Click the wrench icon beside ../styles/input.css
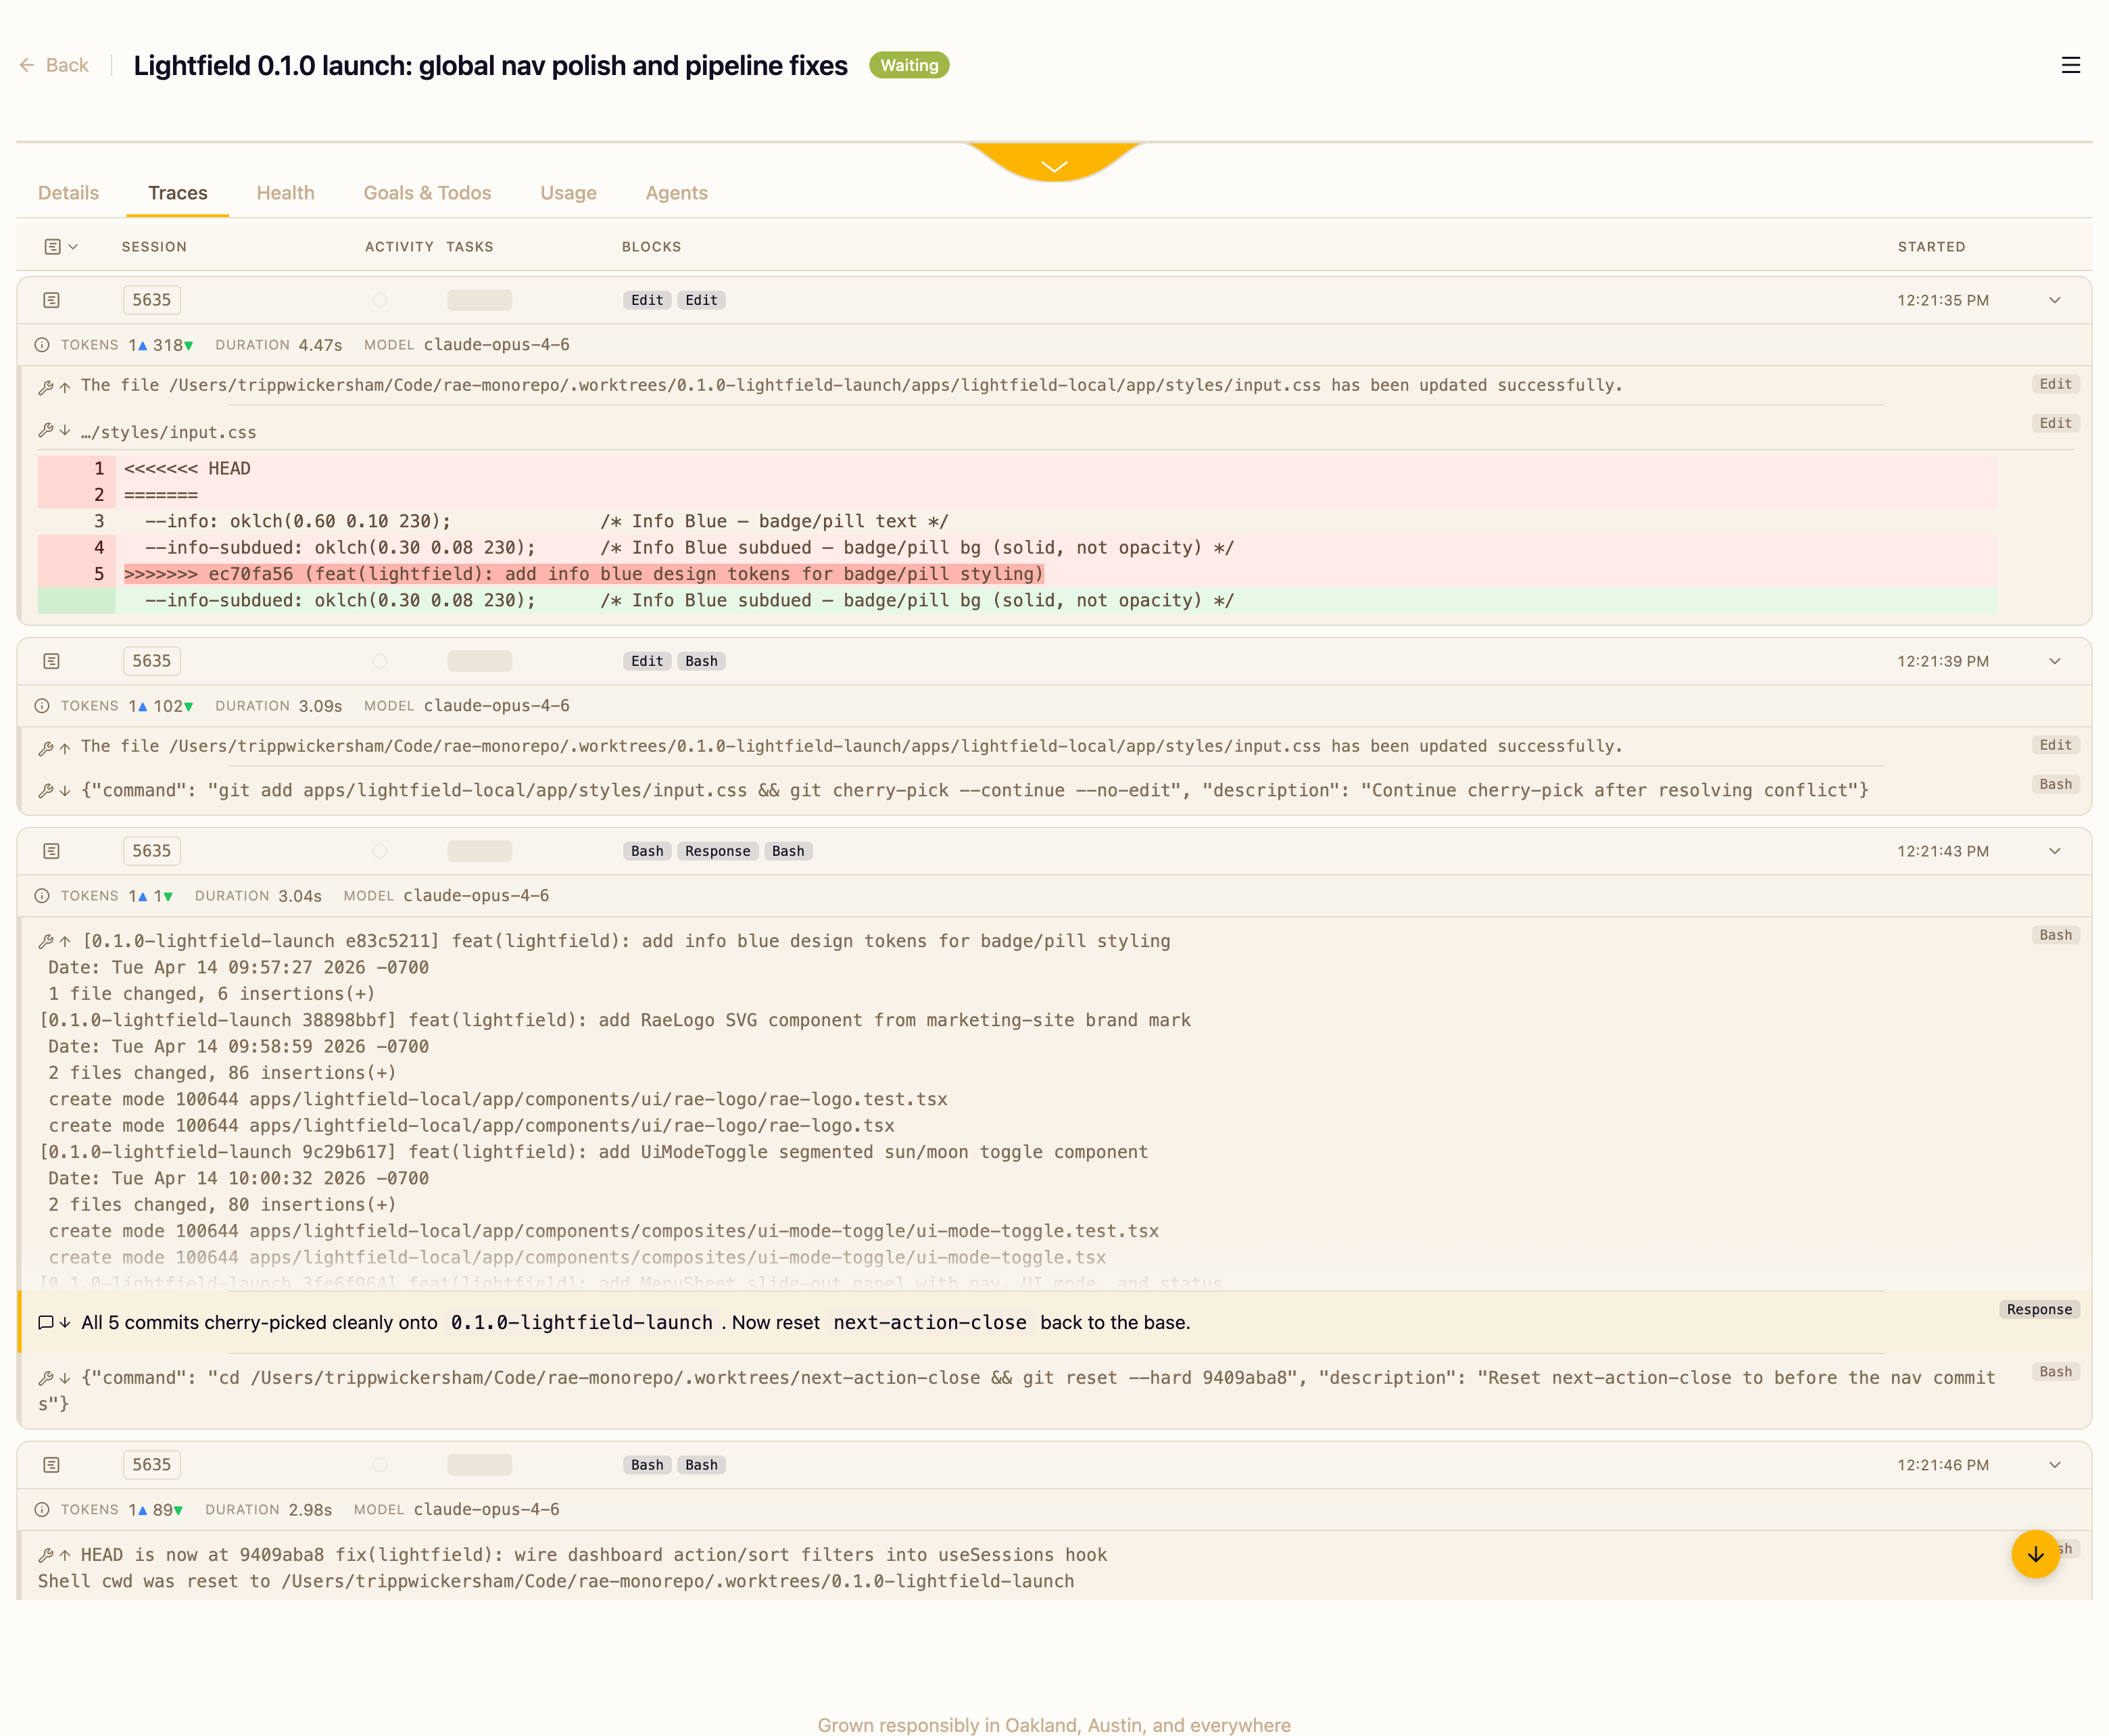2109x1736 pixels. [x=46, y=431]
